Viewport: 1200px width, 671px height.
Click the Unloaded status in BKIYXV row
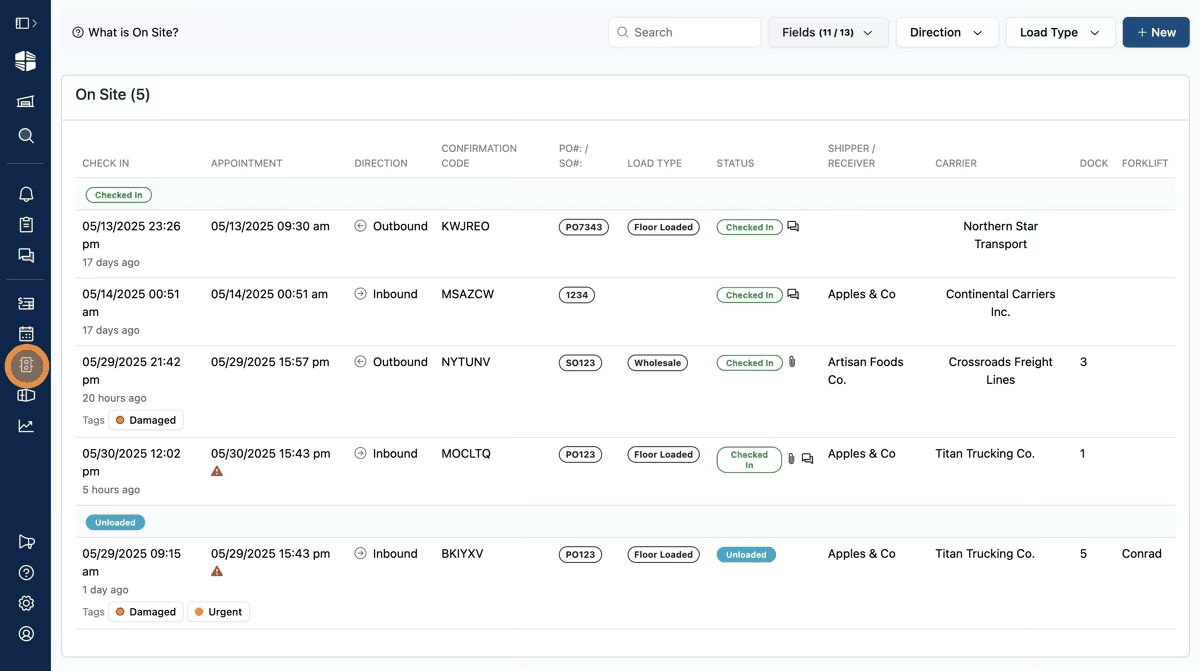tap(746, 554)
